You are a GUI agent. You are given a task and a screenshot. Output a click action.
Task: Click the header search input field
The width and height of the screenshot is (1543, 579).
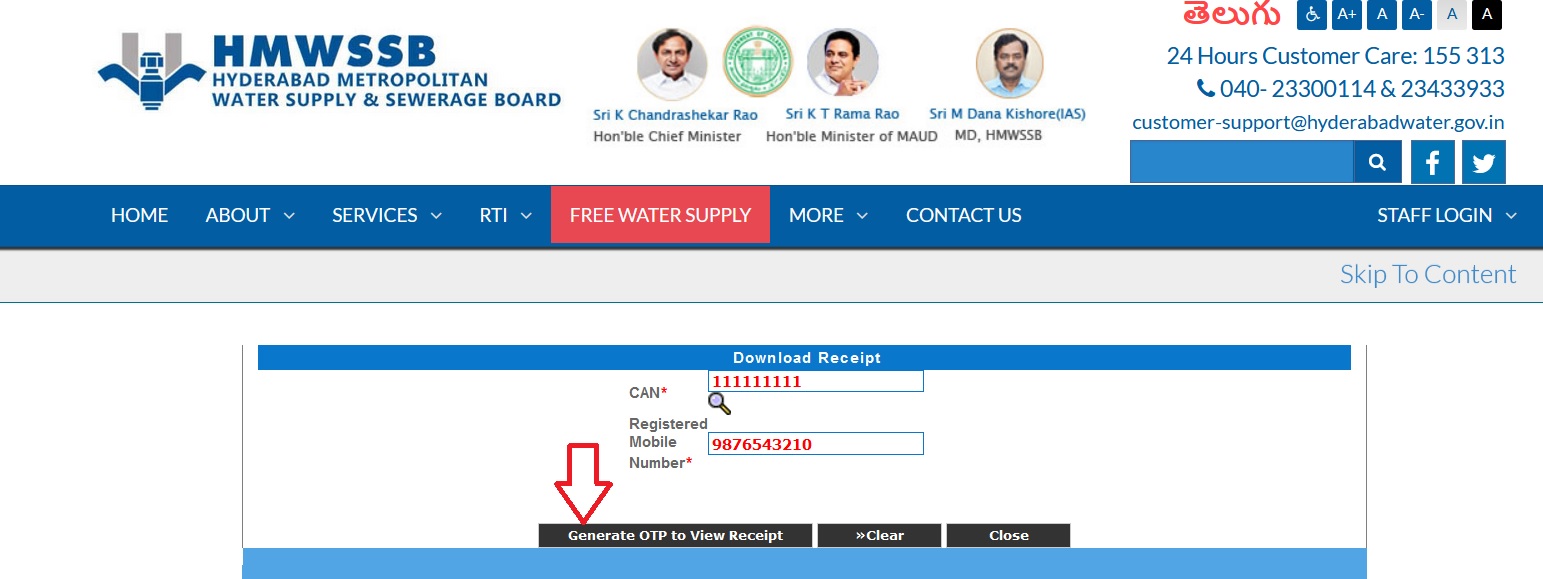(1242, 162)
